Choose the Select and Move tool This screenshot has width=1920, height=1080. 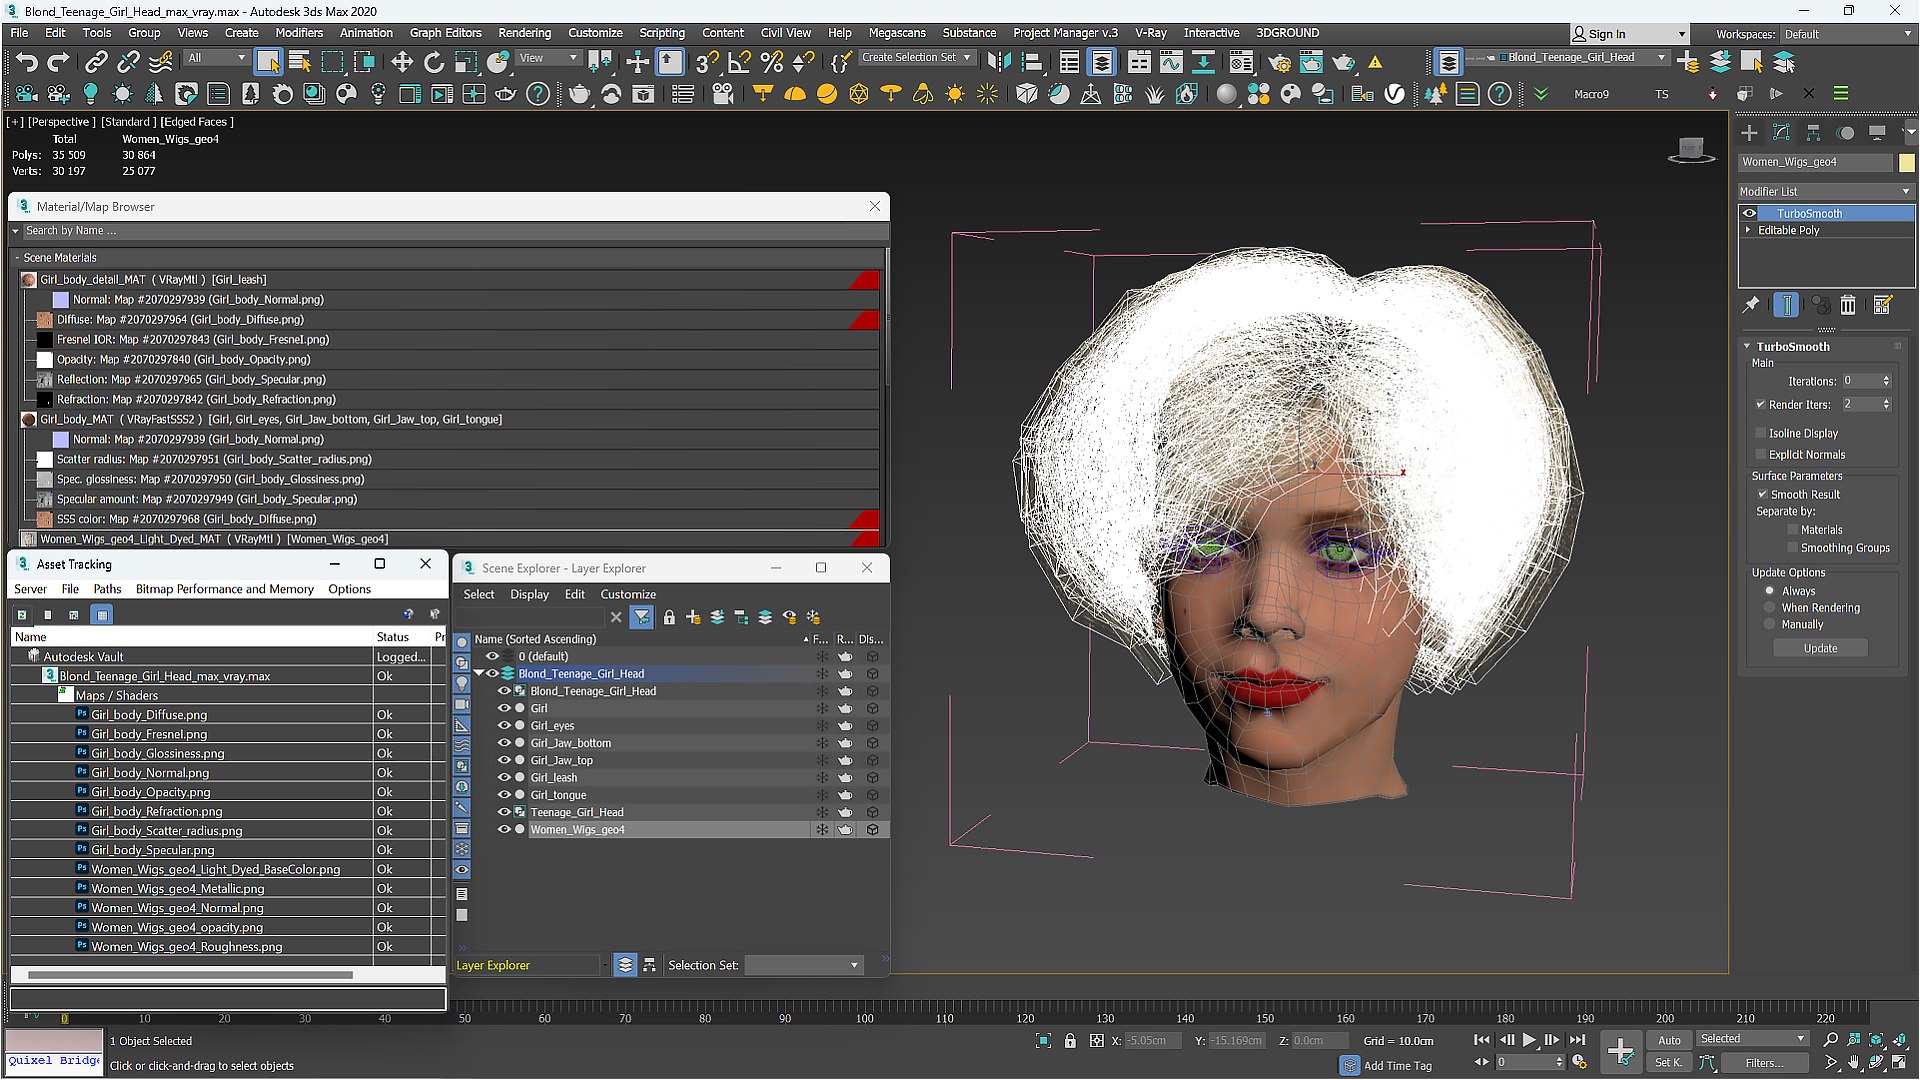pyautogui.click(x=402, y=62)
